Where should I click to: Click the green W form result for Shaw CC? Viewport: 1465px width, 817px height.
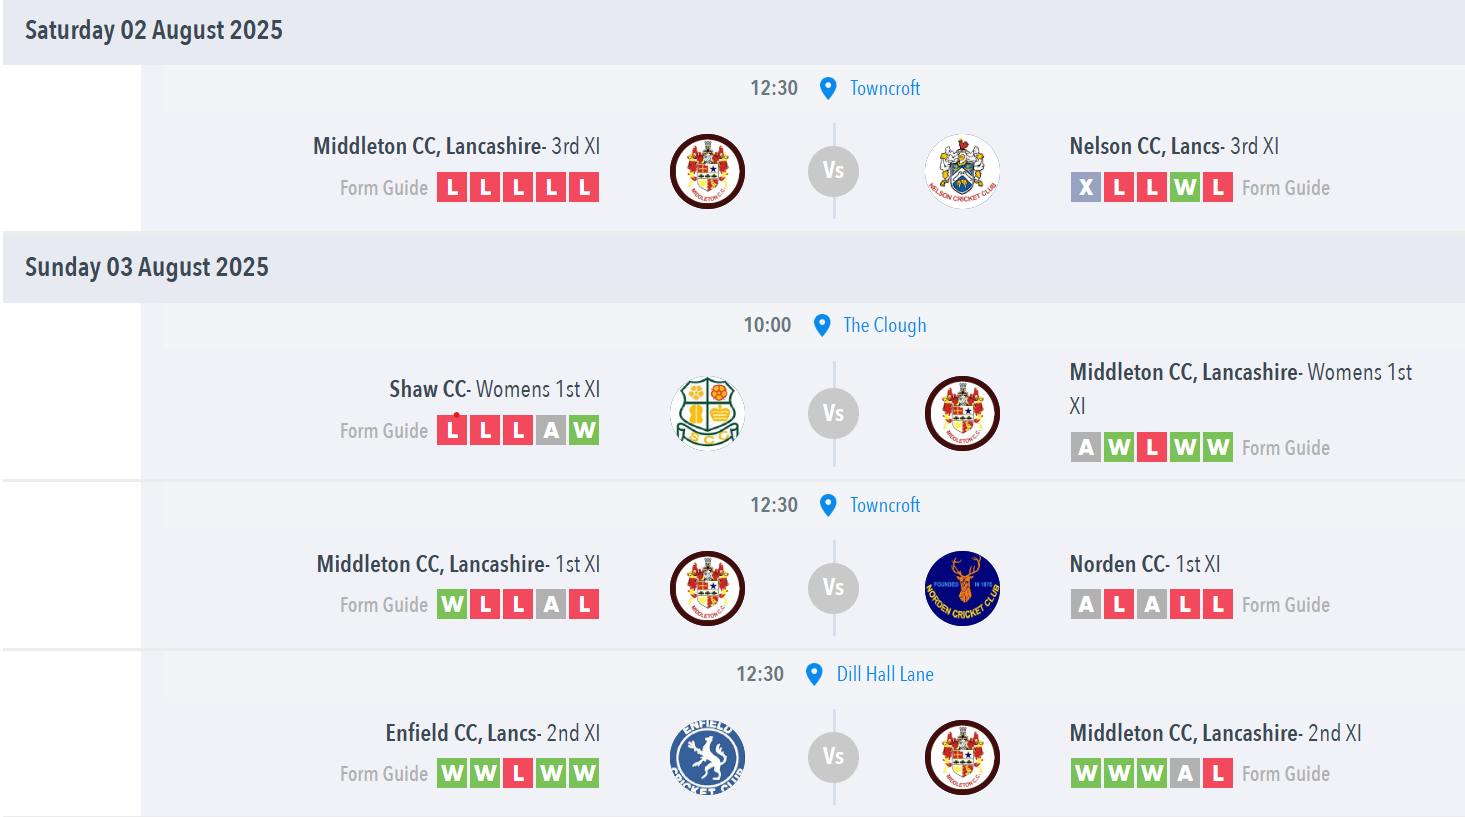pos(584,430)
